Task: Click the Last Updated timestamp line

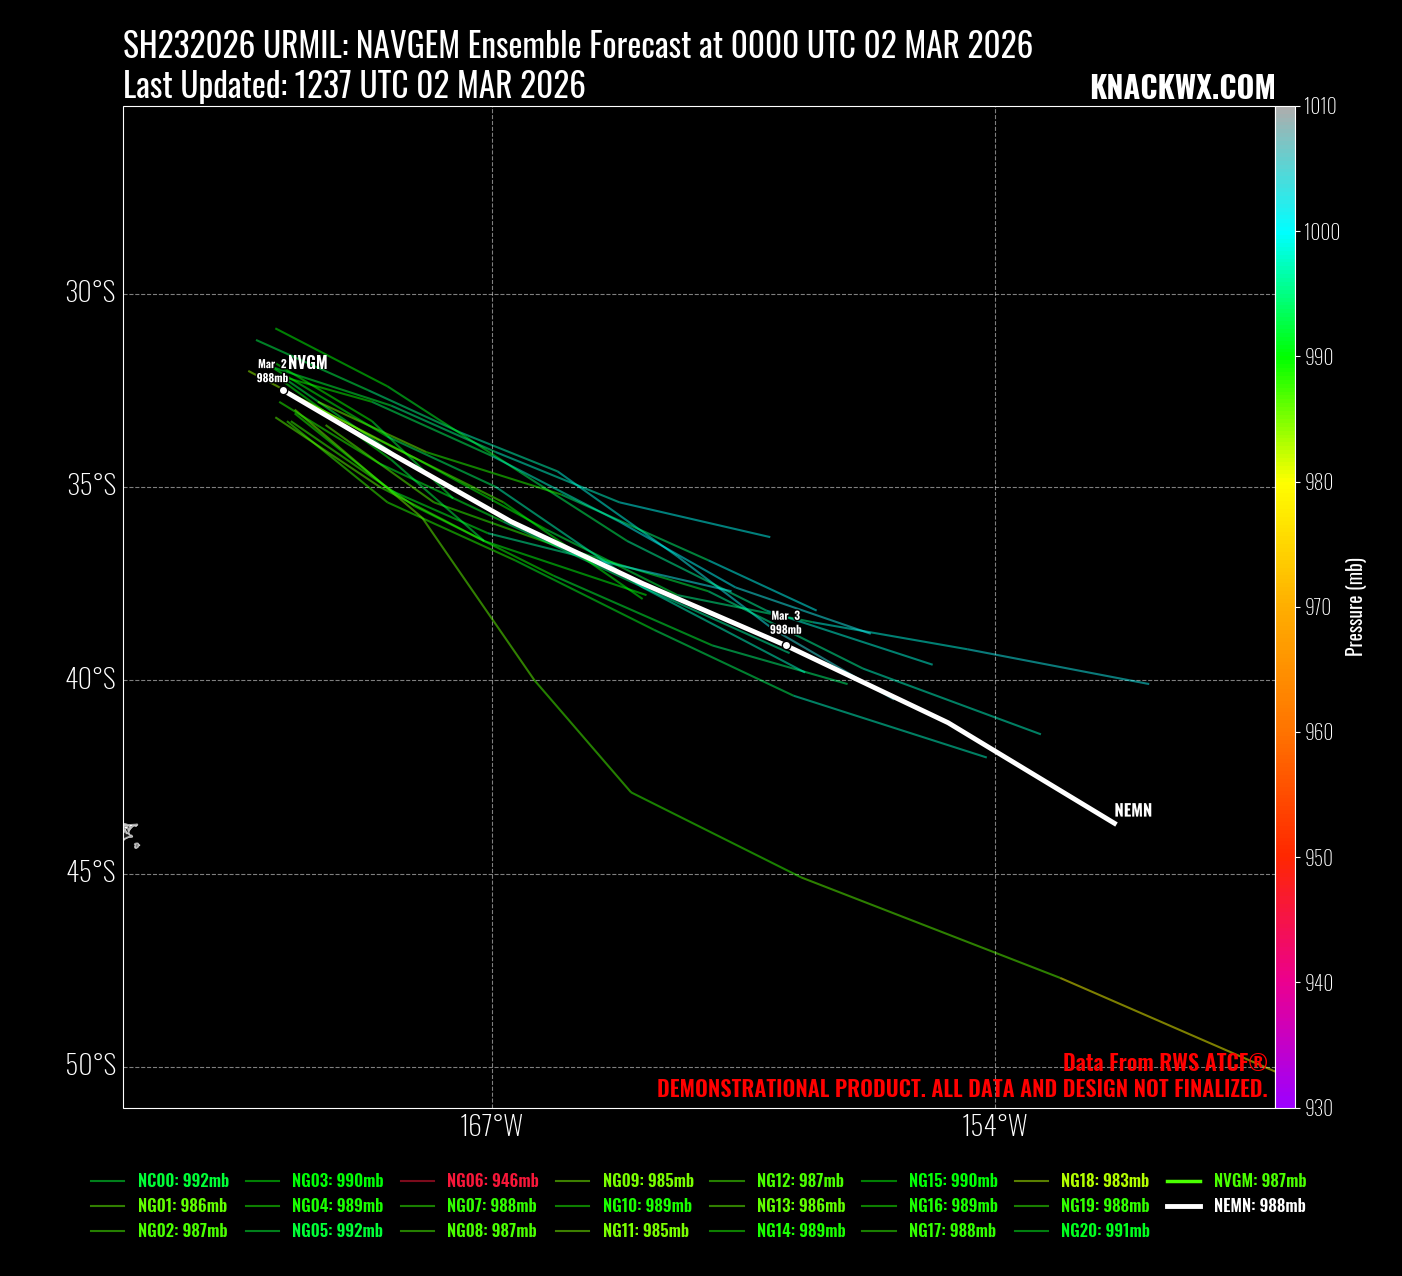Action: pos(354,86)
